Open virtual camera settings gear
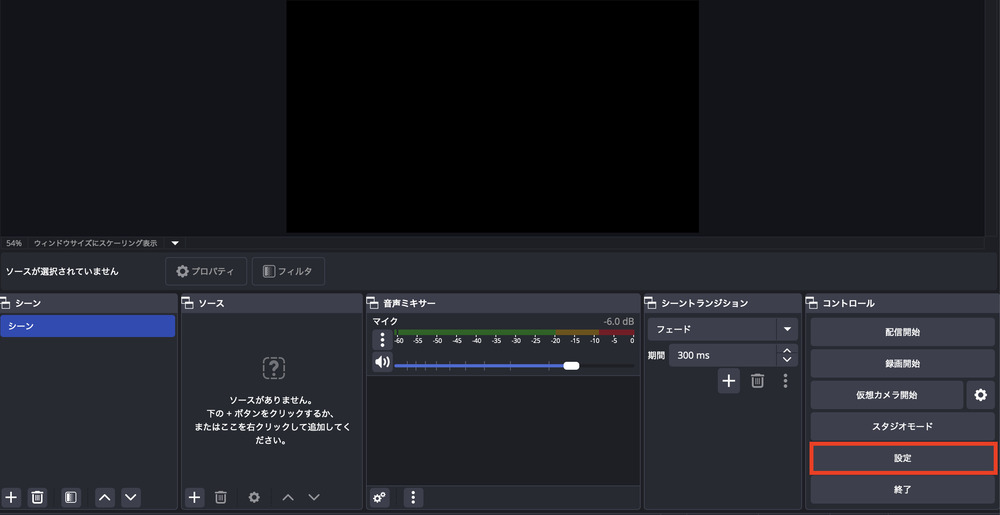 981,395
